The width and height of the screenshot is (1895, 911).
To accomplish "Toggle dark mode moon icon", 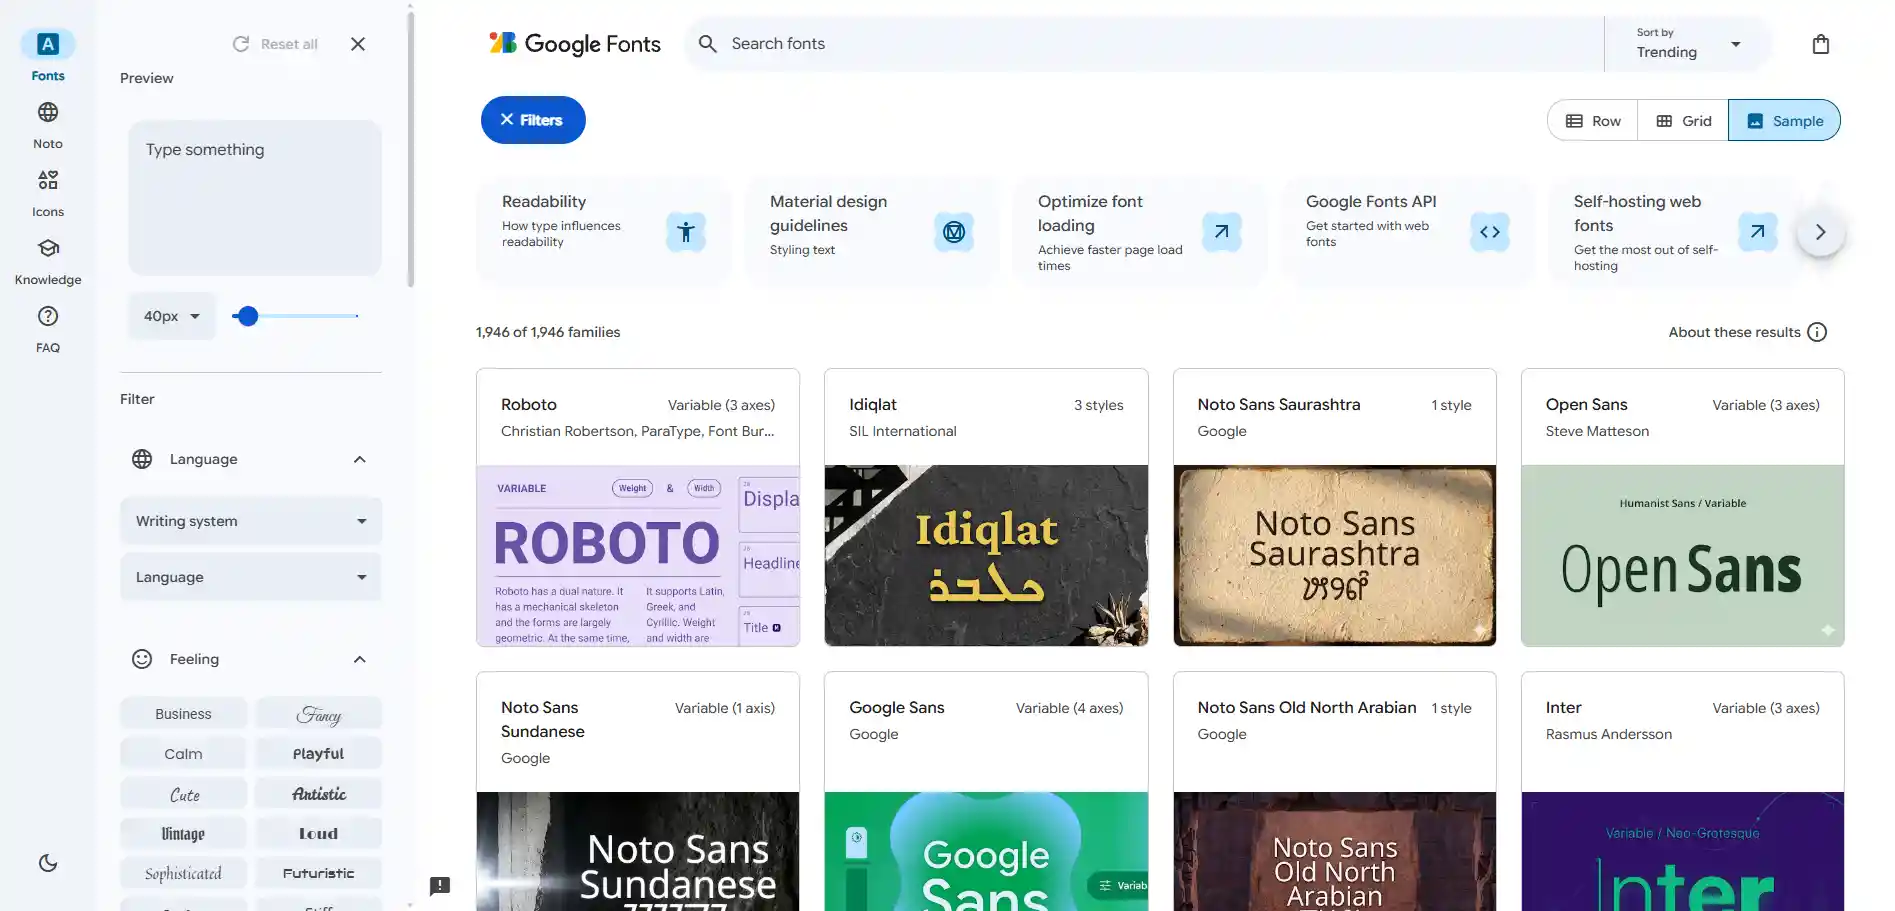I will click(48, 863).
